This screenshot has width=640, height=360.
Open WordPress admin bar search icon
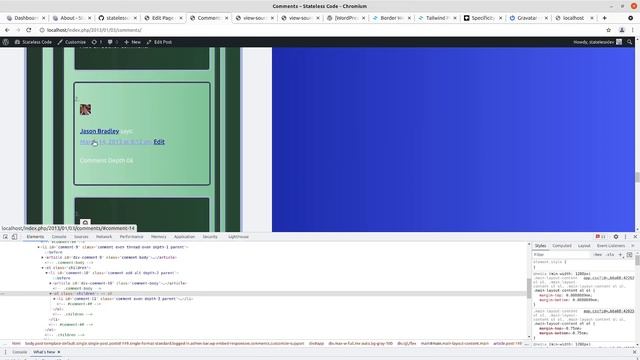point(630,42)
